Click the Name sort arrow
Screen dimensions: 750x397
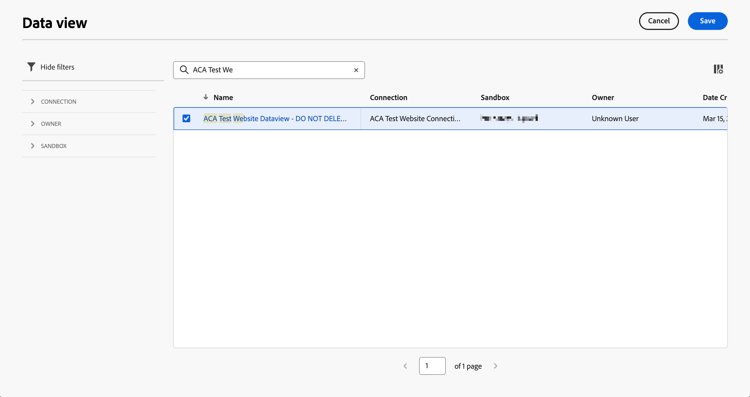(206, 97)
